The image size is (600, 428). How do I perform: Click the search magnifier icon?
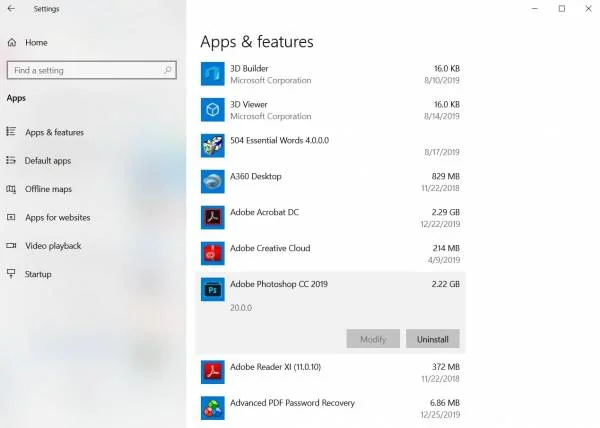(x=168, y=70)
